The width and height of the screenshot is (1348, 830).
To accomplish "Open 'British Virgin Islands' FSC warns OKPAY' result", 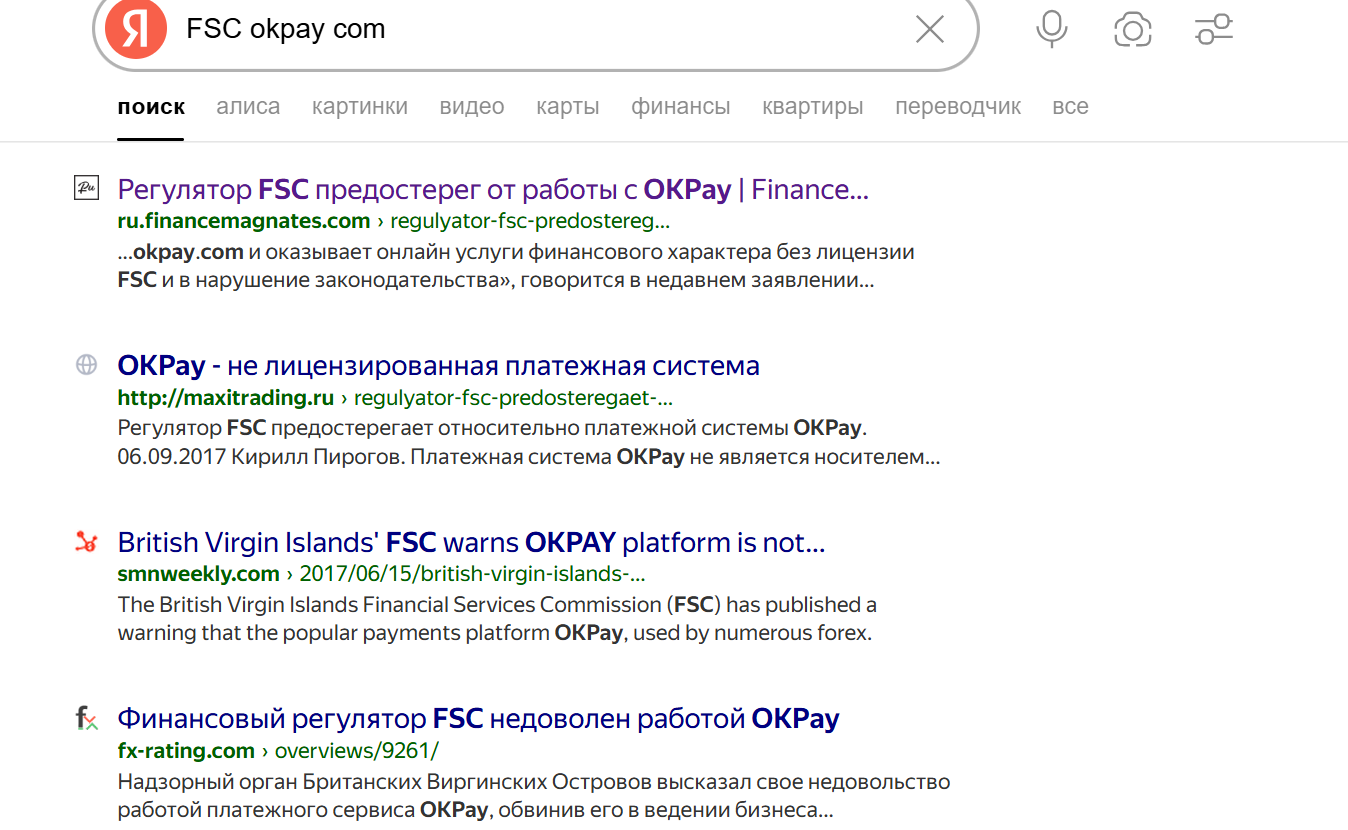I will 471,543.
